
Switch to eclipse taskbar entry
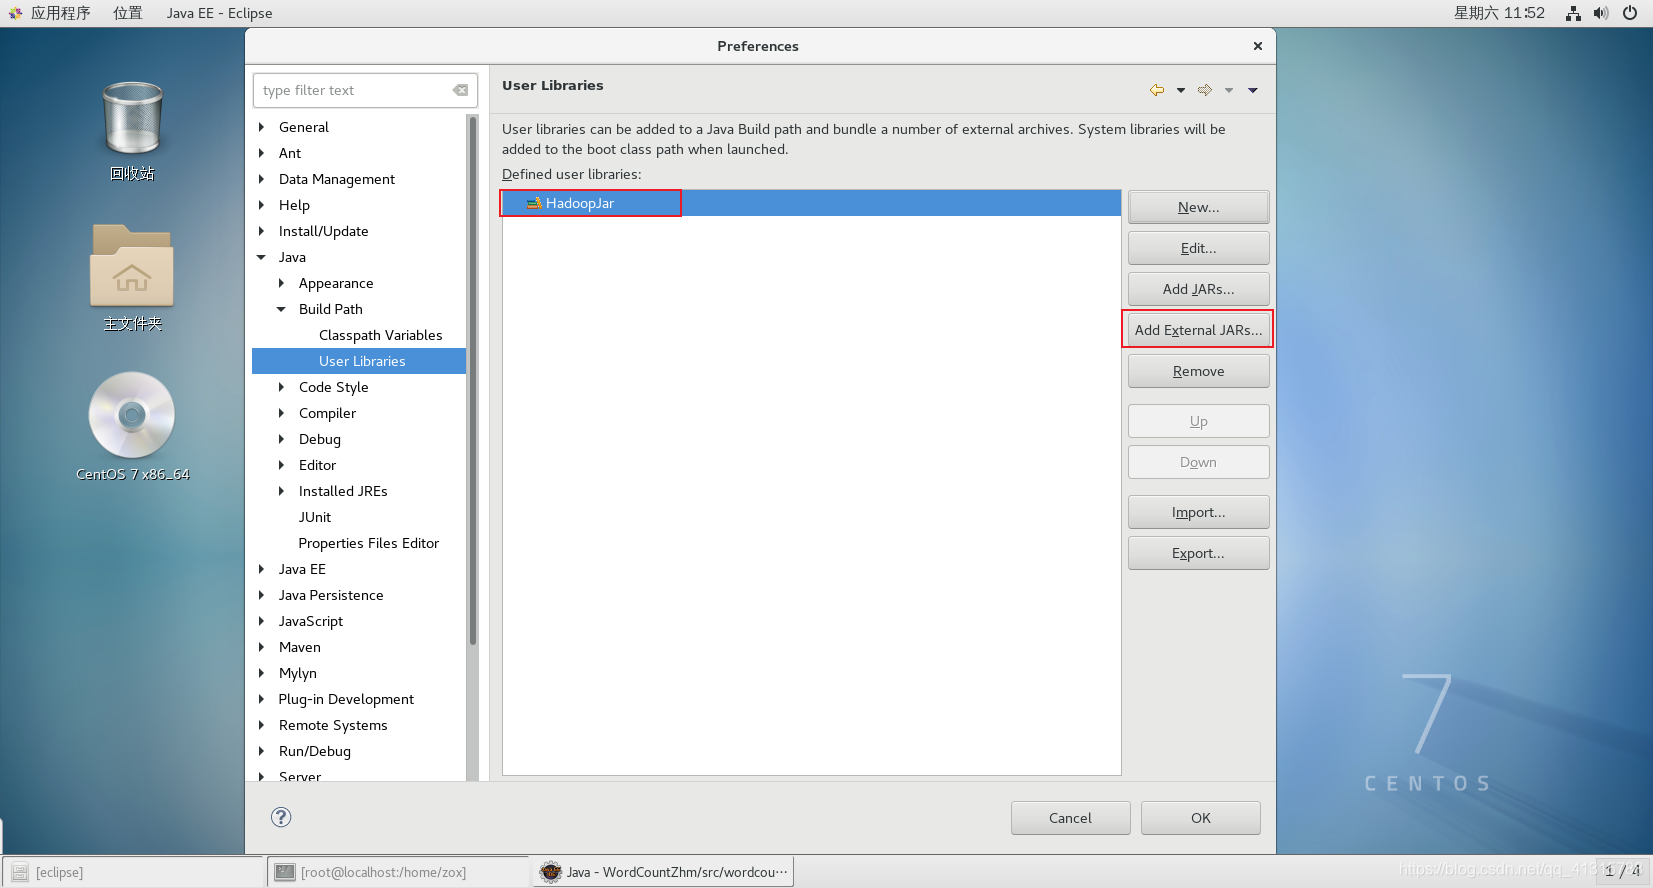point(133,872)
